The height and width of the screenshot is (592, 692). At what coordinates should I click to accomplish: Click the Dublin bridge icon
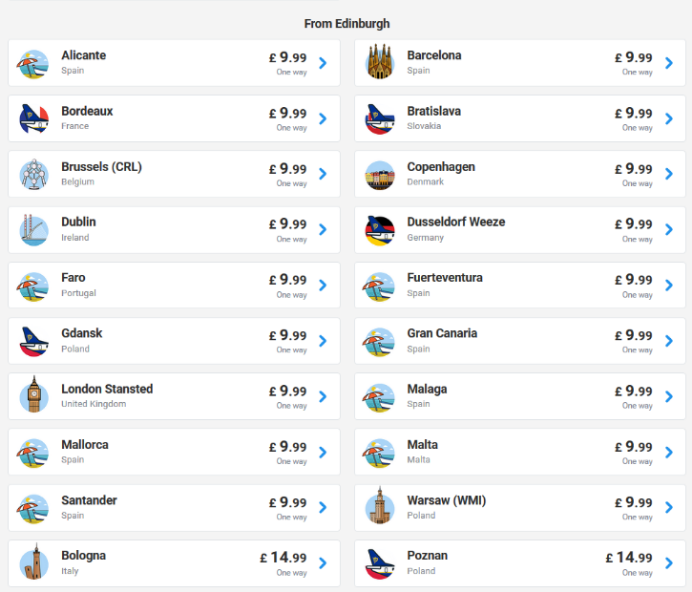click(x=34, y=230)
